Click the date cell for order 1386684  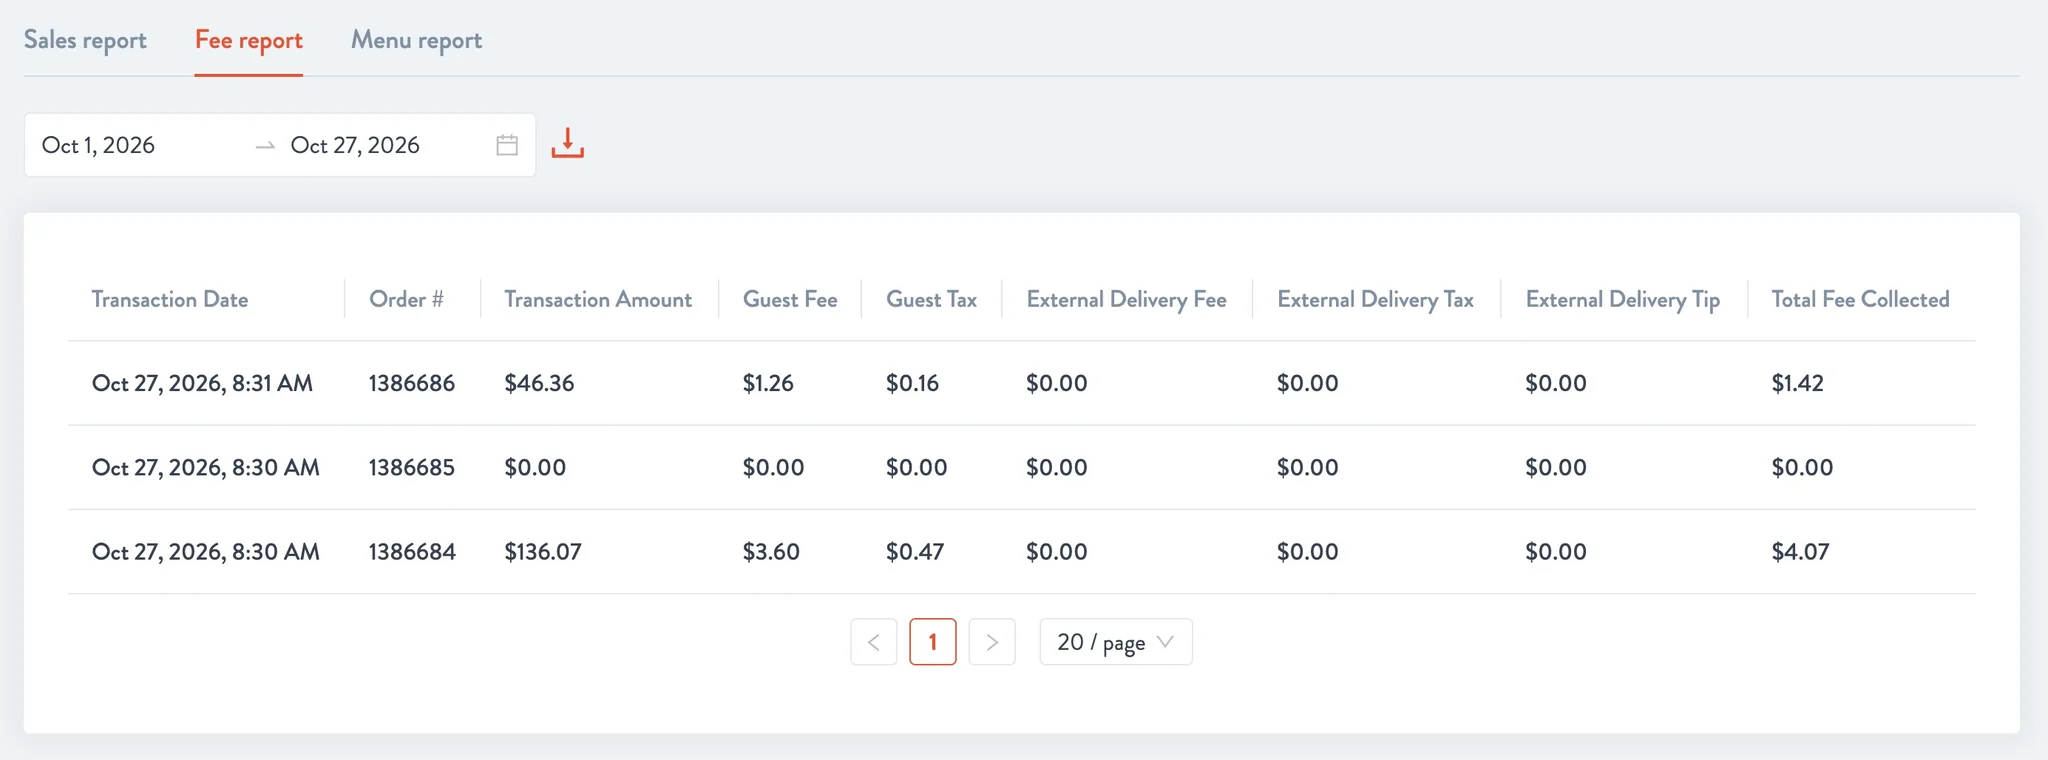click(x=206, y=551)
